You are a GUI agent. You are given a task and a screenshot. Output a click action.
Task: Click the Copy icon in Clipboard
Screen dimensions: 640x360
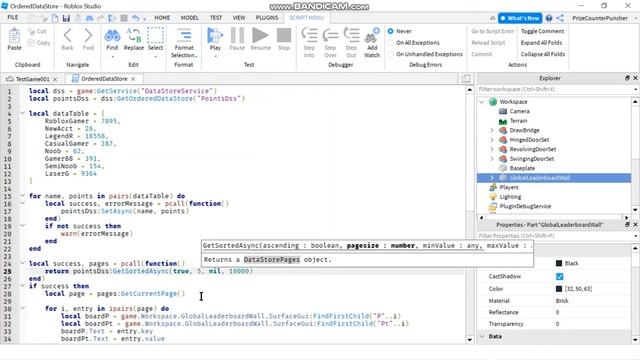(31, 42)
